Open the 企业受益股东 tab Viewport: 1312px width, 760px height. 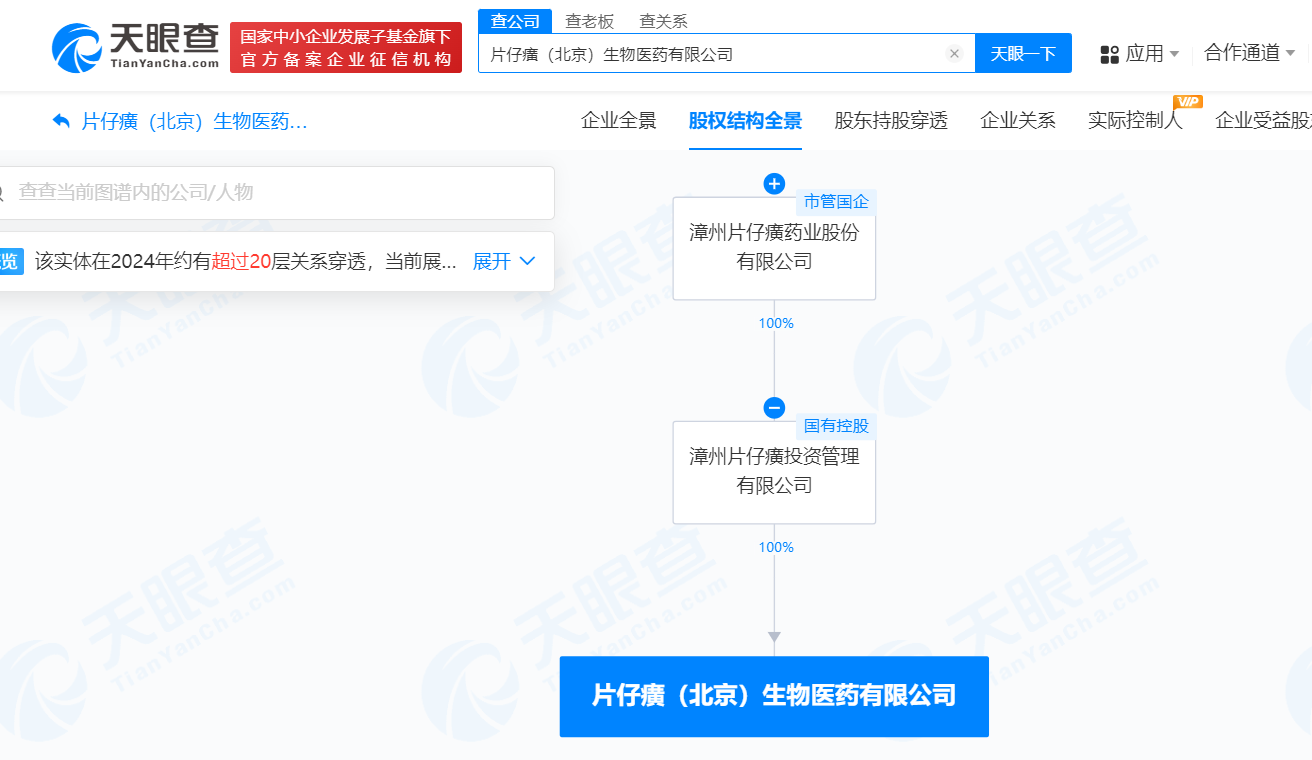[x=1263, y=121]
